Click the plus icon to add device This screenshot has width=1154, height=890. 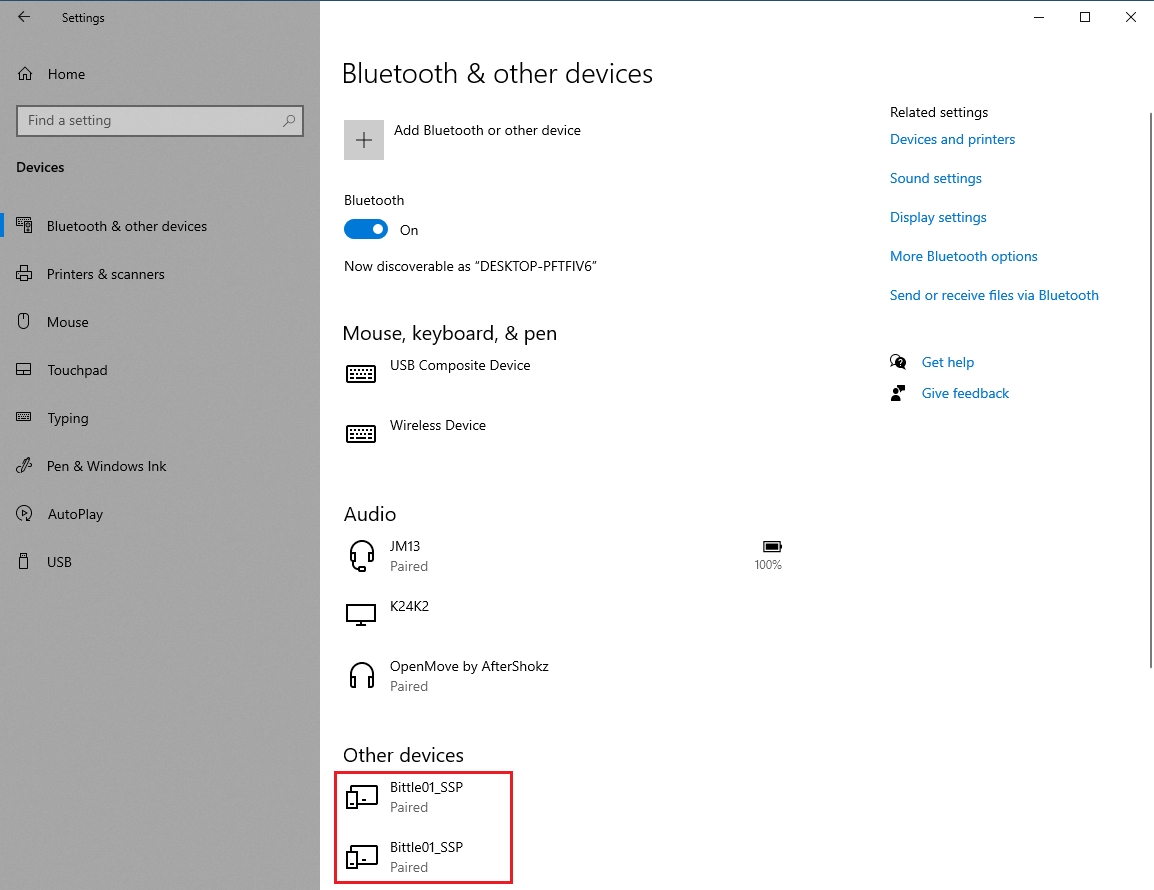pyautogui.click(x=364, y=140)
